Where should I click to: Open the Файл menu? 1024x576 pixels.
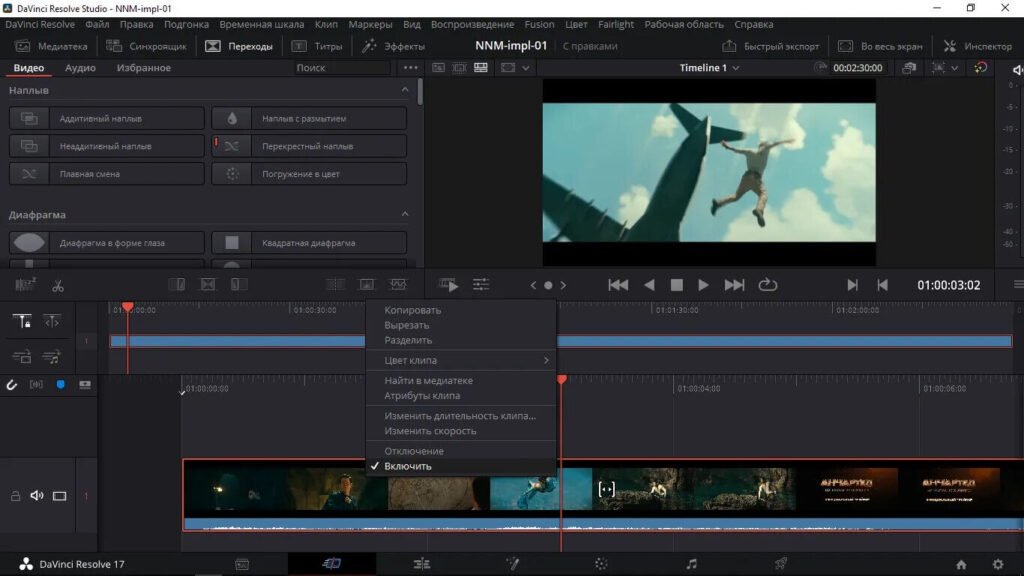[97, 24]
